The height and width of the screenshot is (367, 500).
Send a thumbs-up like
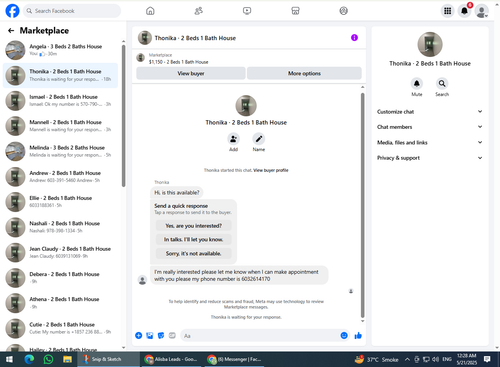[x=358, y=335]
